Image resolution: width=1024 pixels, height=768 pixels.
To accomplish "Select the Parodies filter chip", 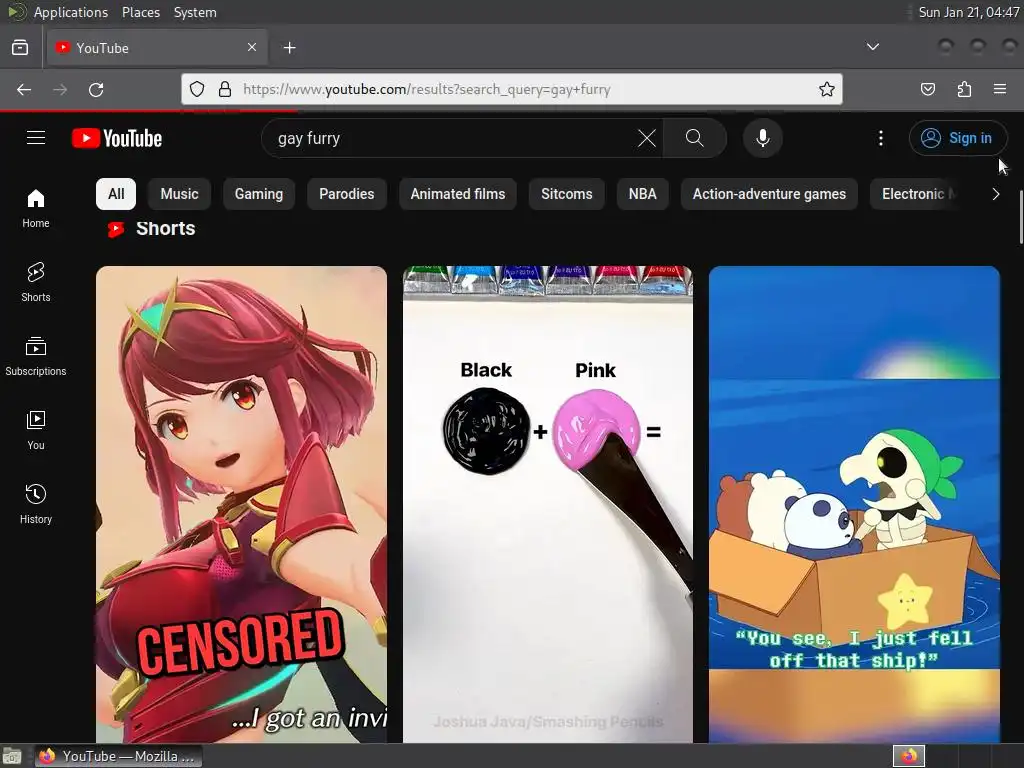I will (347, 194).
